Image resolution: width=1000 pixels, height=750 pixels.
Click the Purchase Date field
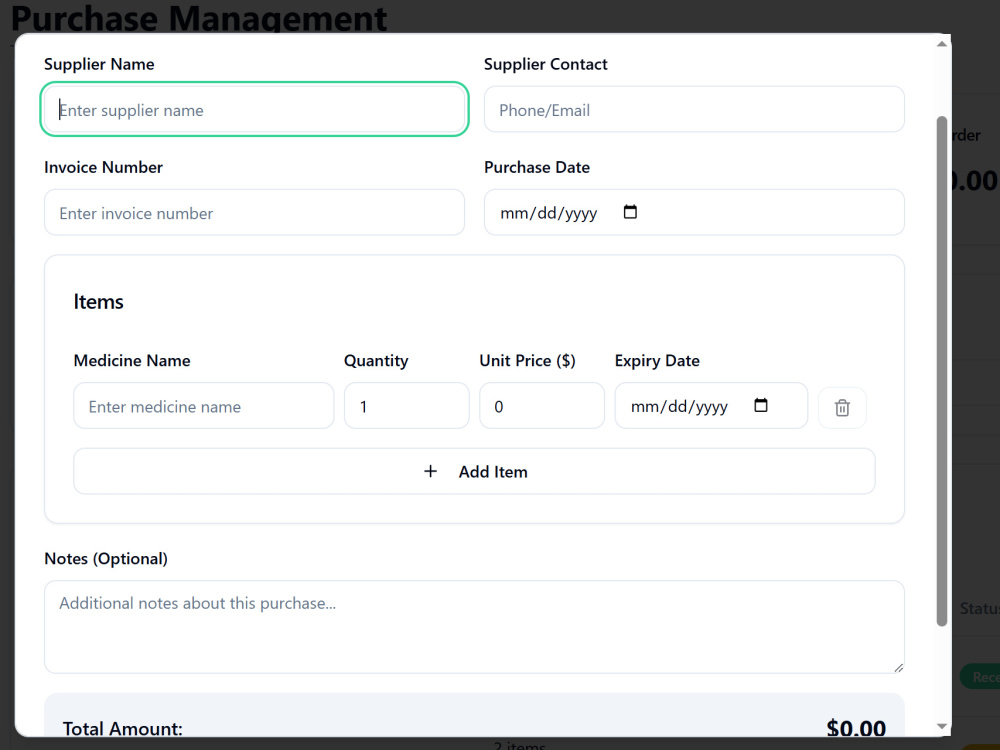[694, 212]
